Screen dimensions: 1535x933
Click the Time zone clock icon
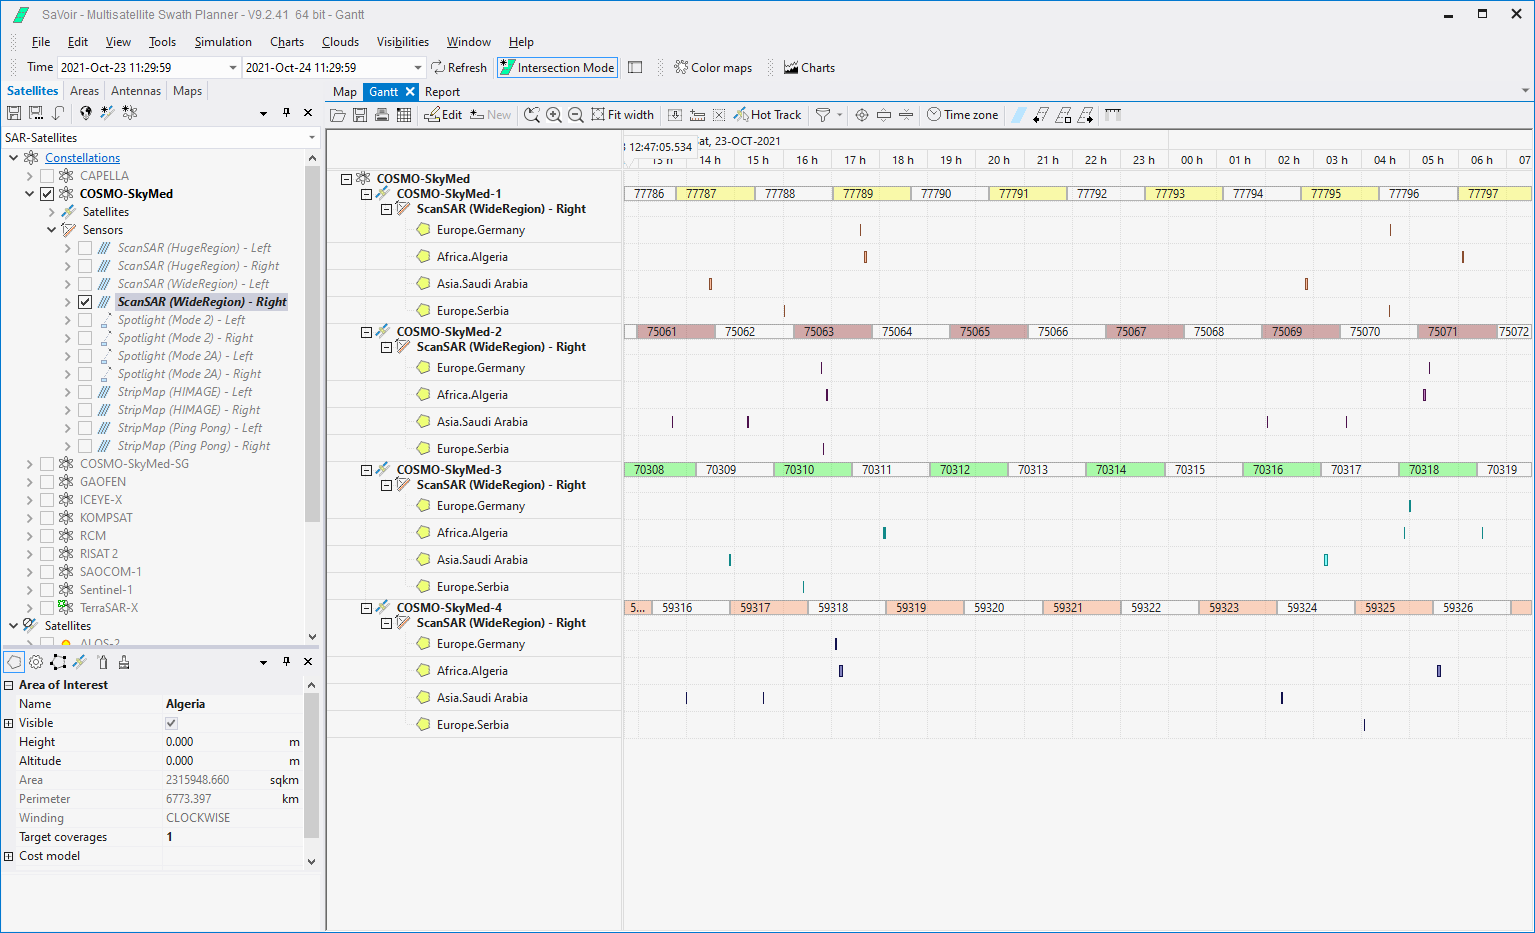click(934, 115)
